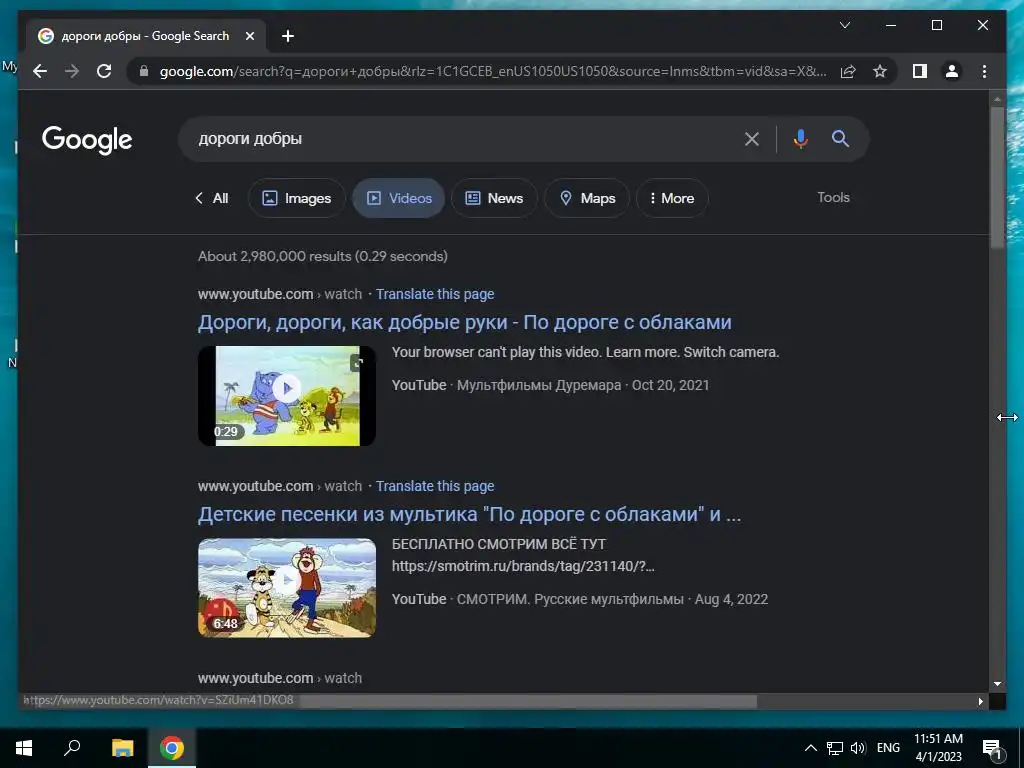Viewport: 1024px width, 768px height.
Task: Start voice search with the microphone icon
Action: click(801, 139)
